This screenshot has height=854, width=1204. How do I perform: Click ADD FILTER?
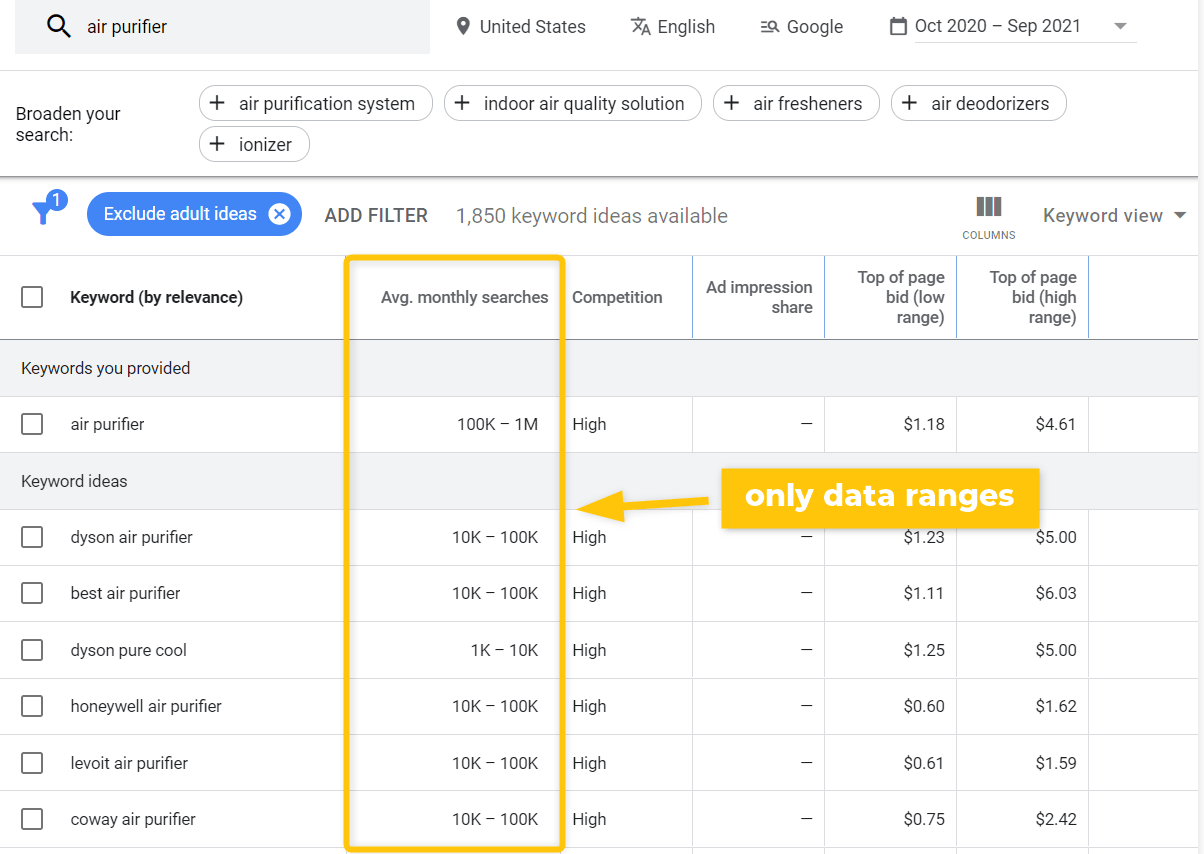[x=376, y=215]
